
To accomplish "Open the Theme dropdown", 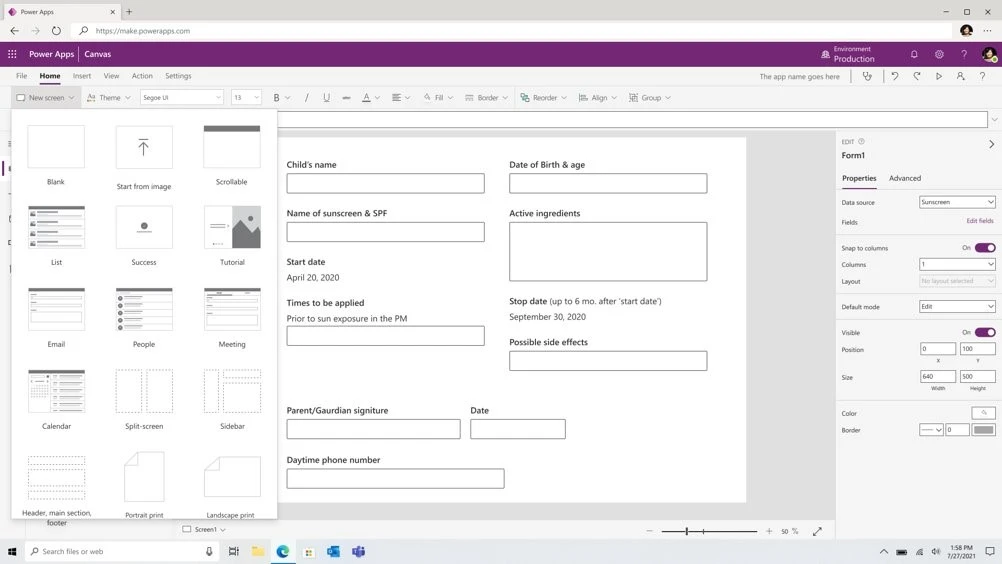I will (109, 98).
